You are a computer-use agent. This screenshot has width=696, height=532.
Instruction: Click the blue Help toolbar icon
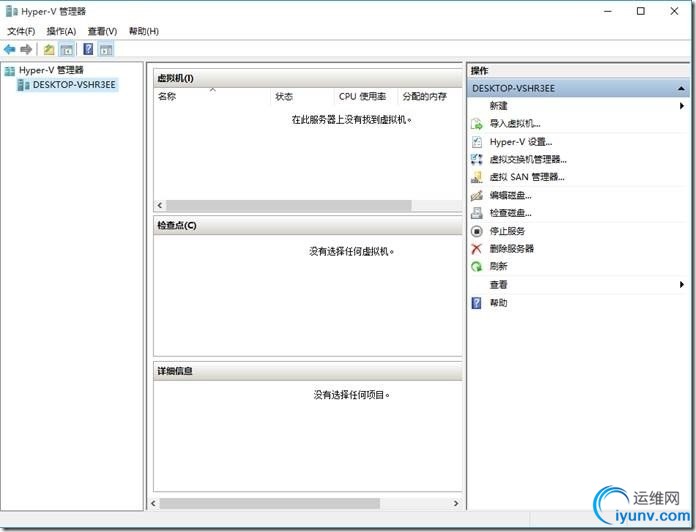pos(88,49)
